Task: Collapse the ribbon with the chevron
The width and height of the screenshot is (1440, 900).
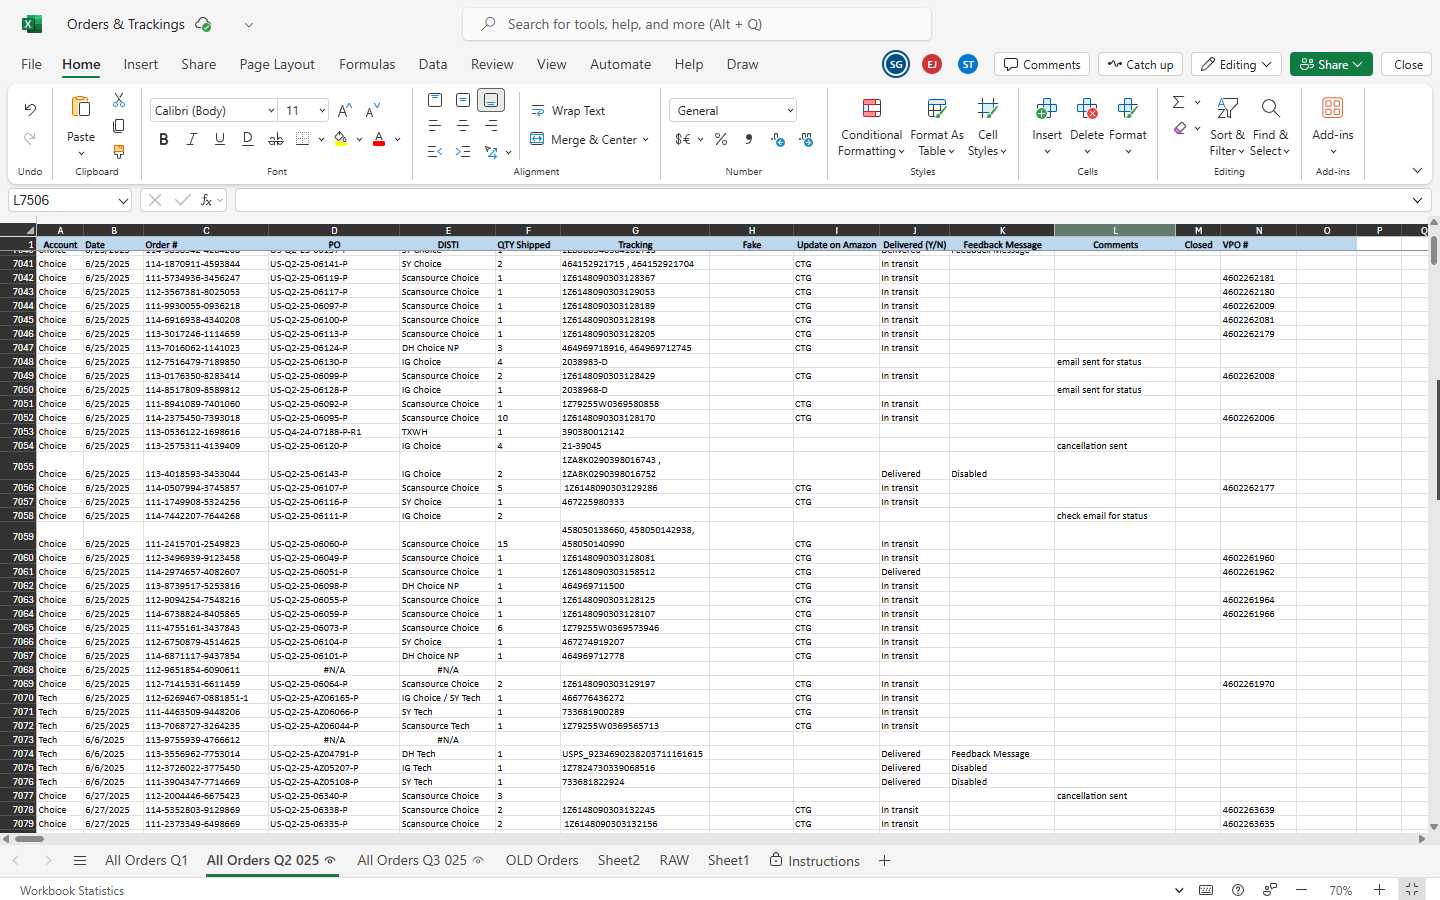Action: coord(1417,171)
